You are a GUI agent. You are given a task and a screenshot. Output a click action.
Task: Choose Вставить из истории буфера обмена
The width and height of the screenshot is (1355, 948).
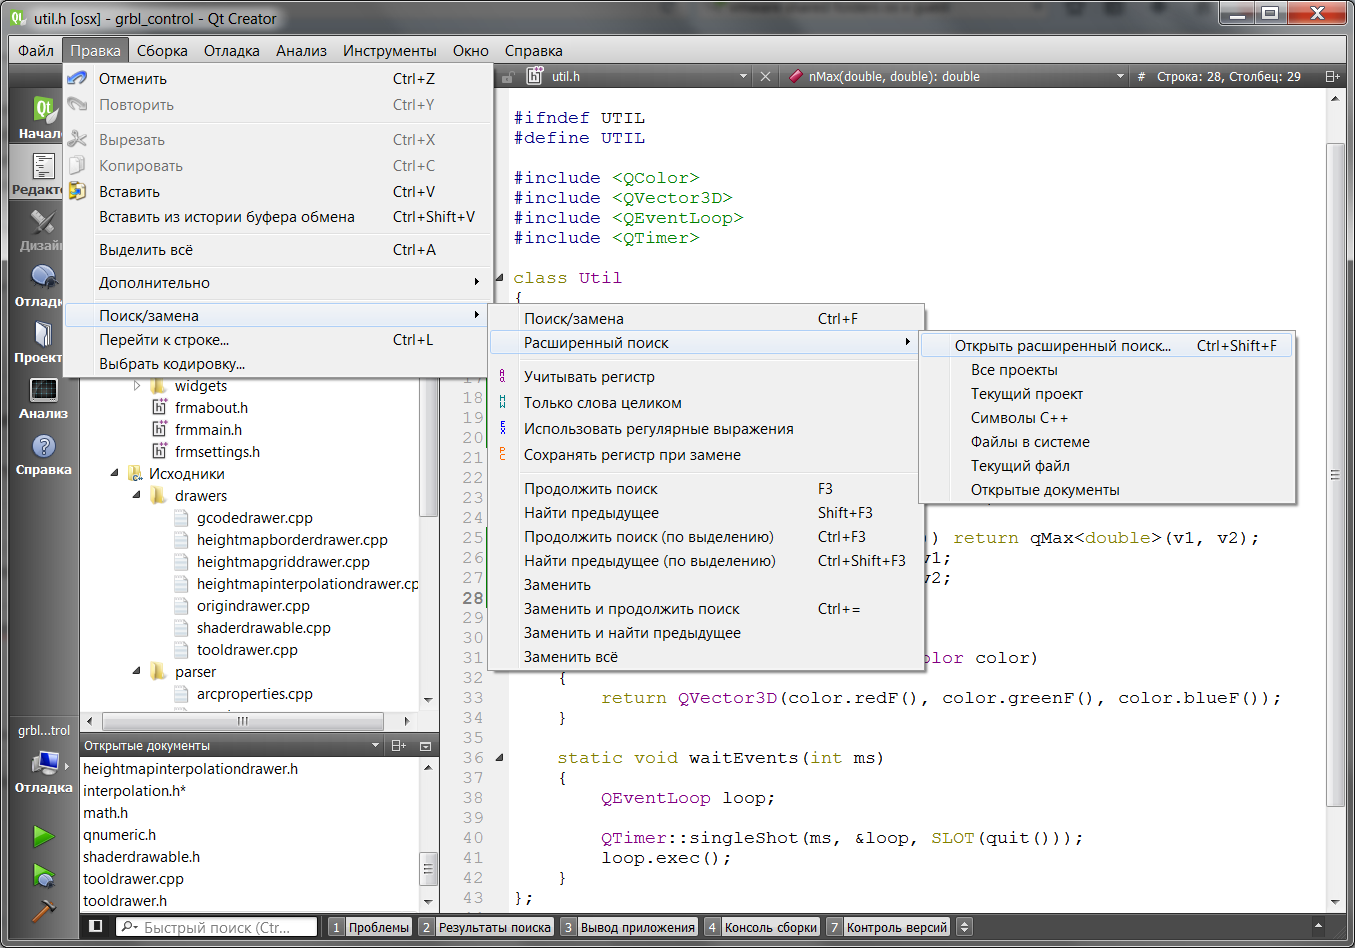coord(279,217)
